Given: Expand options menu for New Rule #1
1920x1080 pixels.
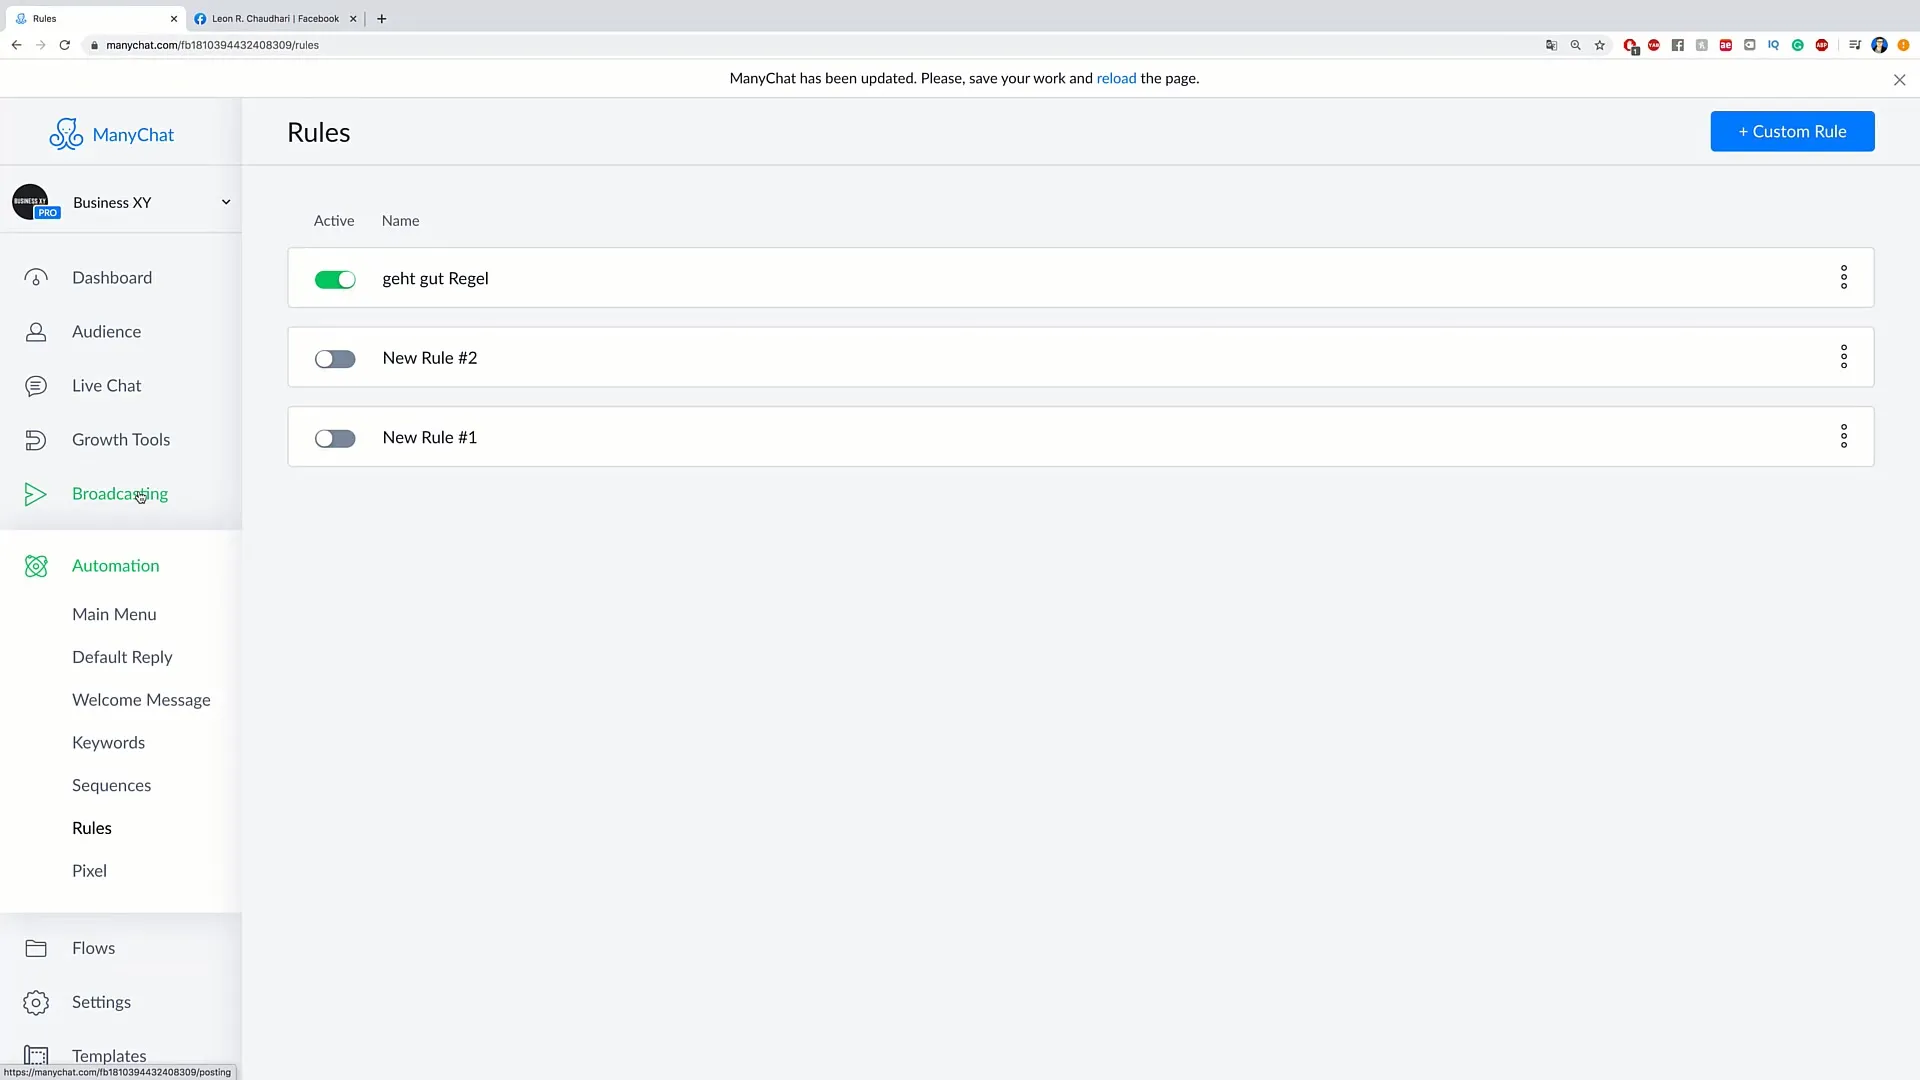Looking at the screenshot, I should (1842, 435).
